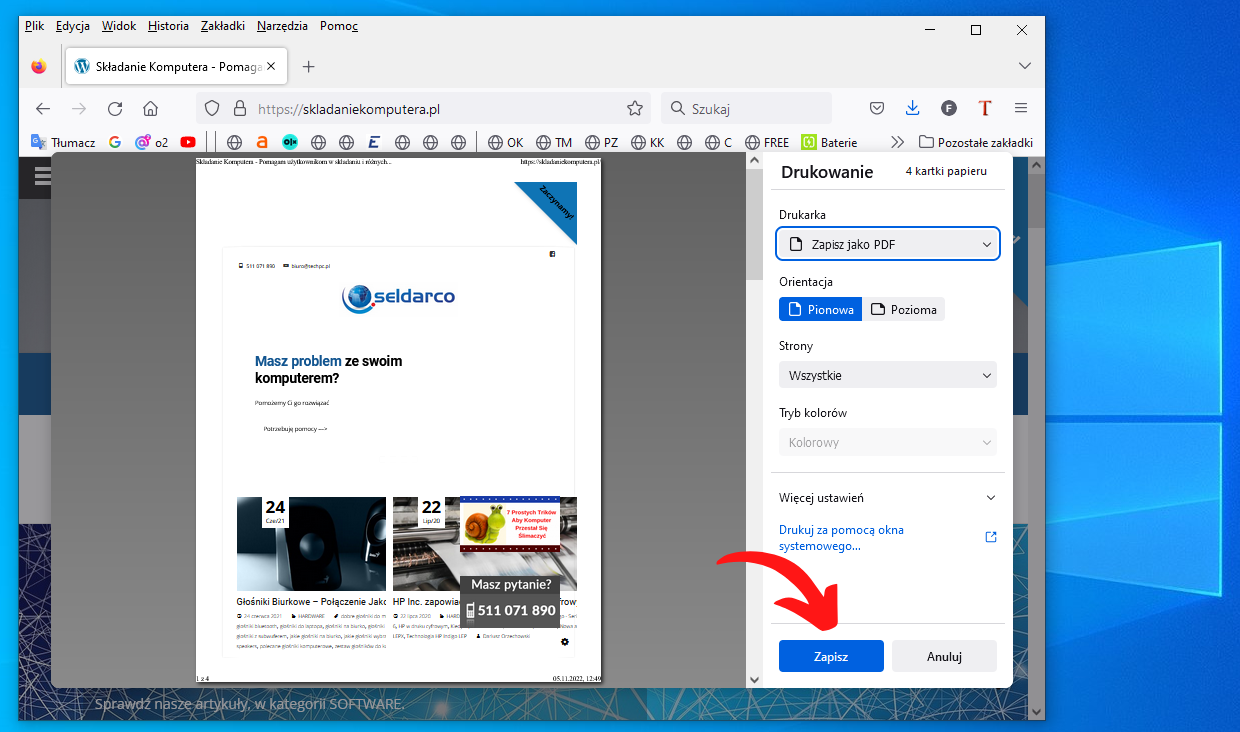This screenshot has height=732, width=1240.
Task: List all open tabs with the chevron
Action: (1024, 66)
